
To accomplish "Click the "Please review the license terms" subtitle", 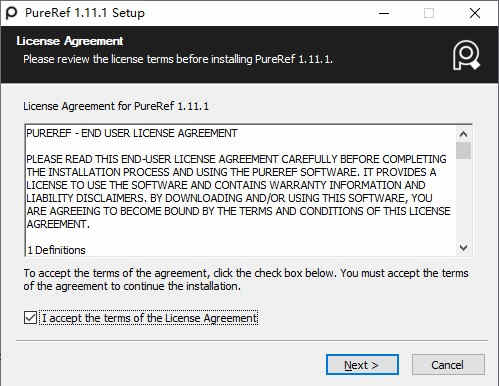I will [178, 59].
